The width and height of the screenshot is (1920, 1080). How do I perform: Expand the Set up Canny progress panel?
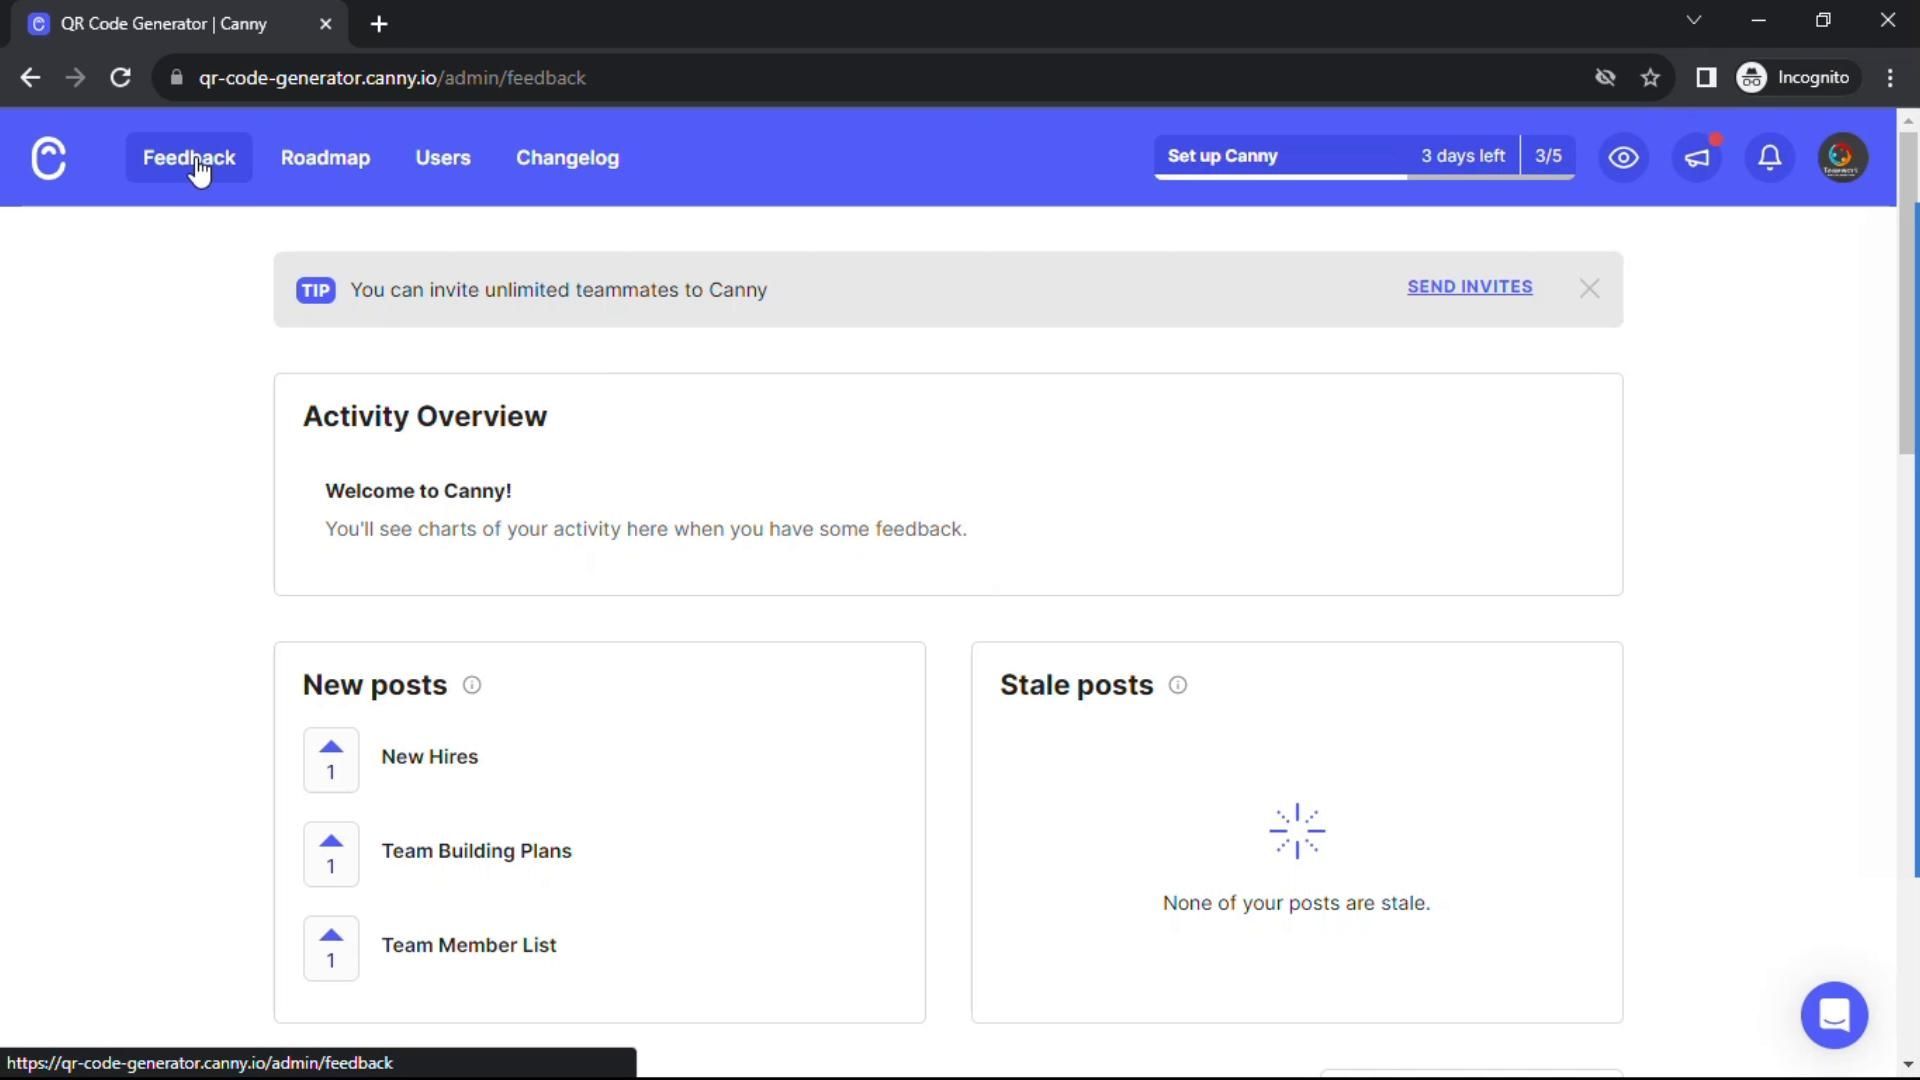(1364, 157)
